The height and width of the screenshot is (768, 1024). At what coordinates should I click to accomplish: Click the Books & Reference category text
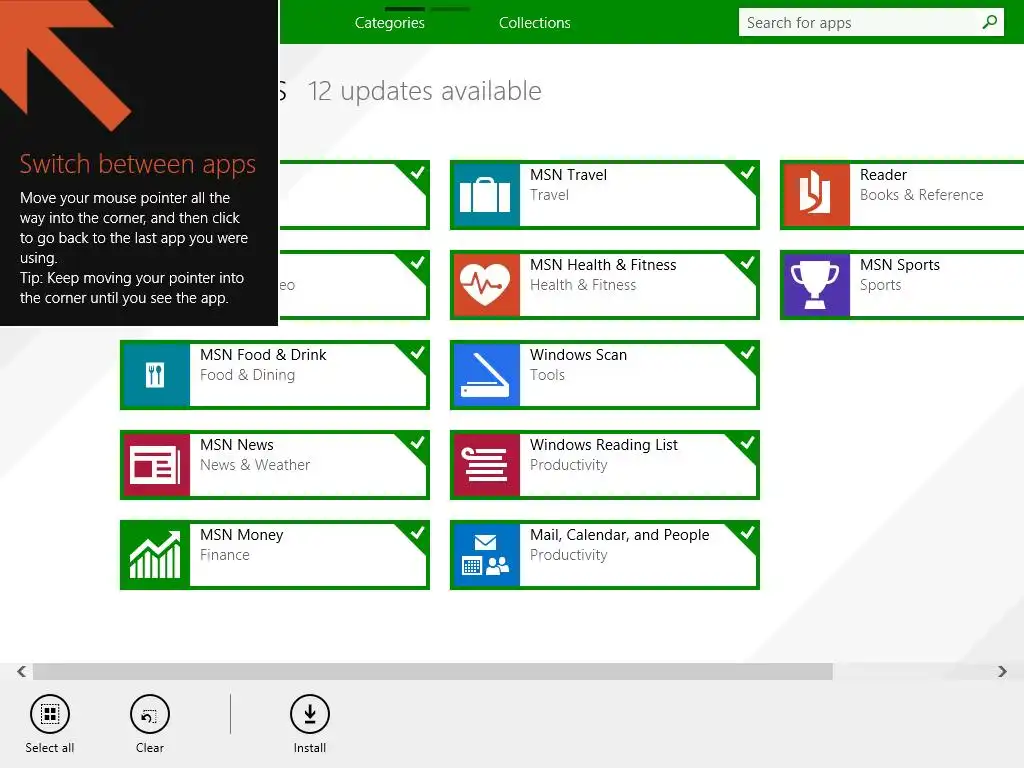click(x=921, y=195)
